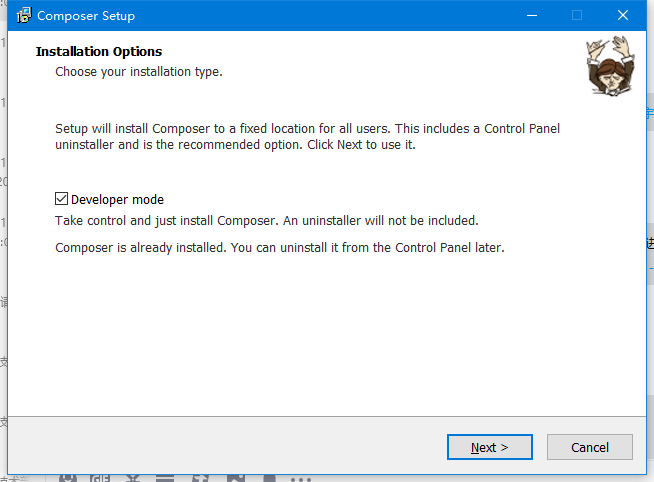Screen dimensions: 654x482
Task: Click the 'Take control and just install Composer' description
Action: pos(267,221)
